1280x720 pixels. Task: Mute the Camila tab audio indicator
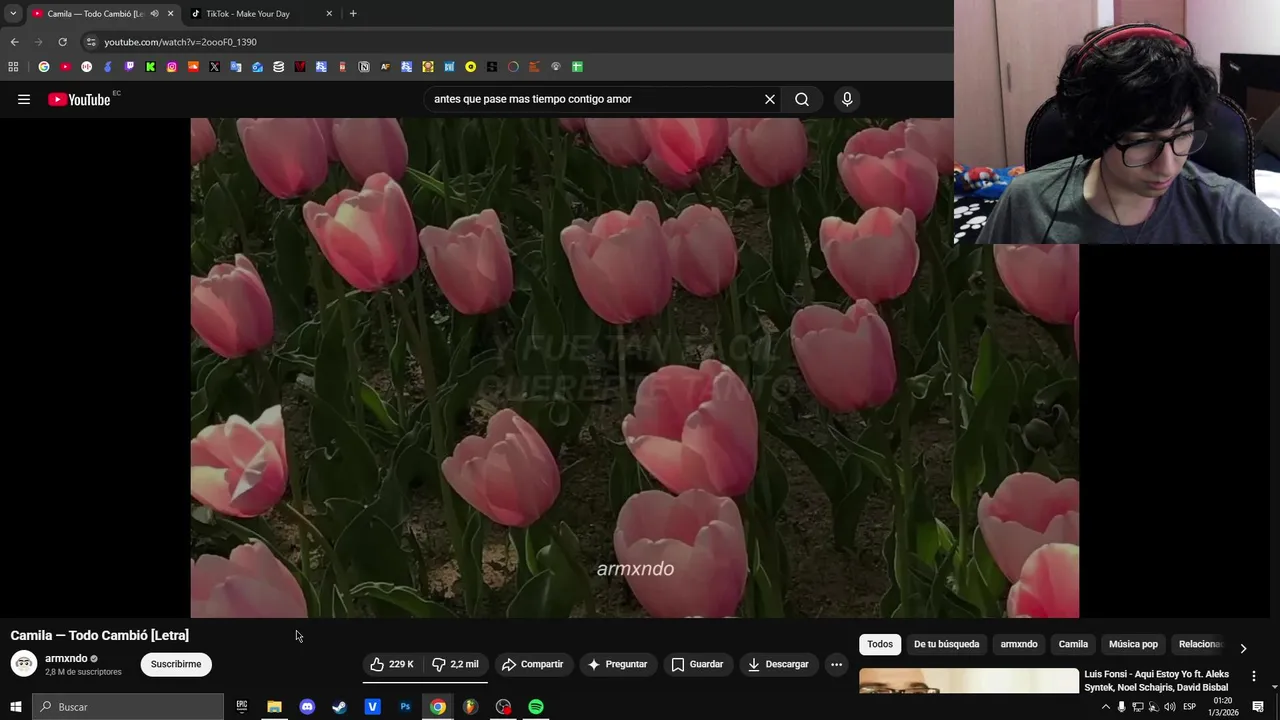click(154, 14)
